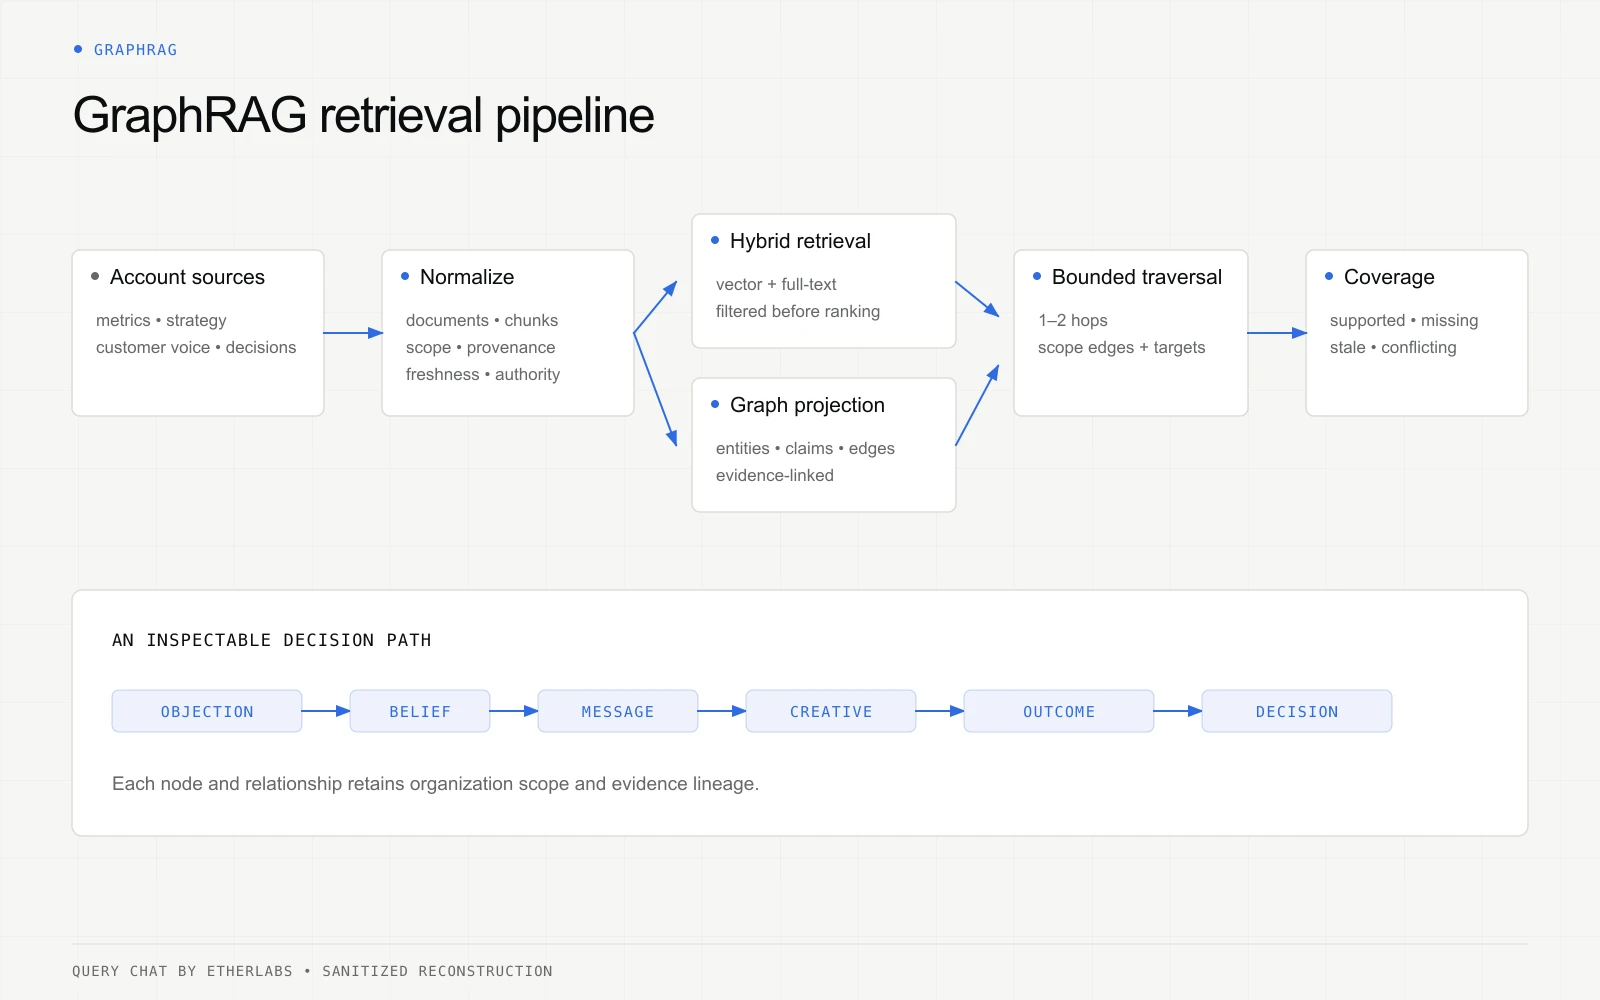Click 'scope edges + targets' text
Screen dimensions: 1600x1000
point(1121,347)
